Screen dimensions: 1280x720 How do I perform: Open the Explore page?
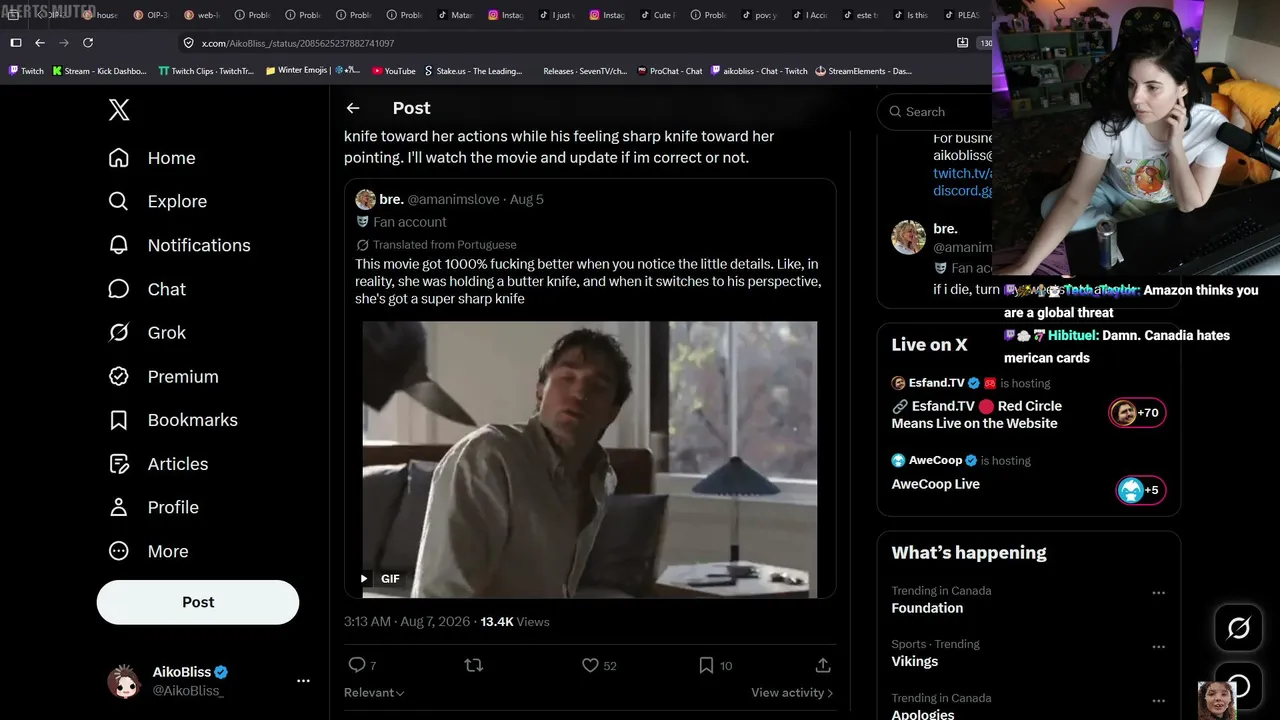pyautogui.click(x=158, y=201)
